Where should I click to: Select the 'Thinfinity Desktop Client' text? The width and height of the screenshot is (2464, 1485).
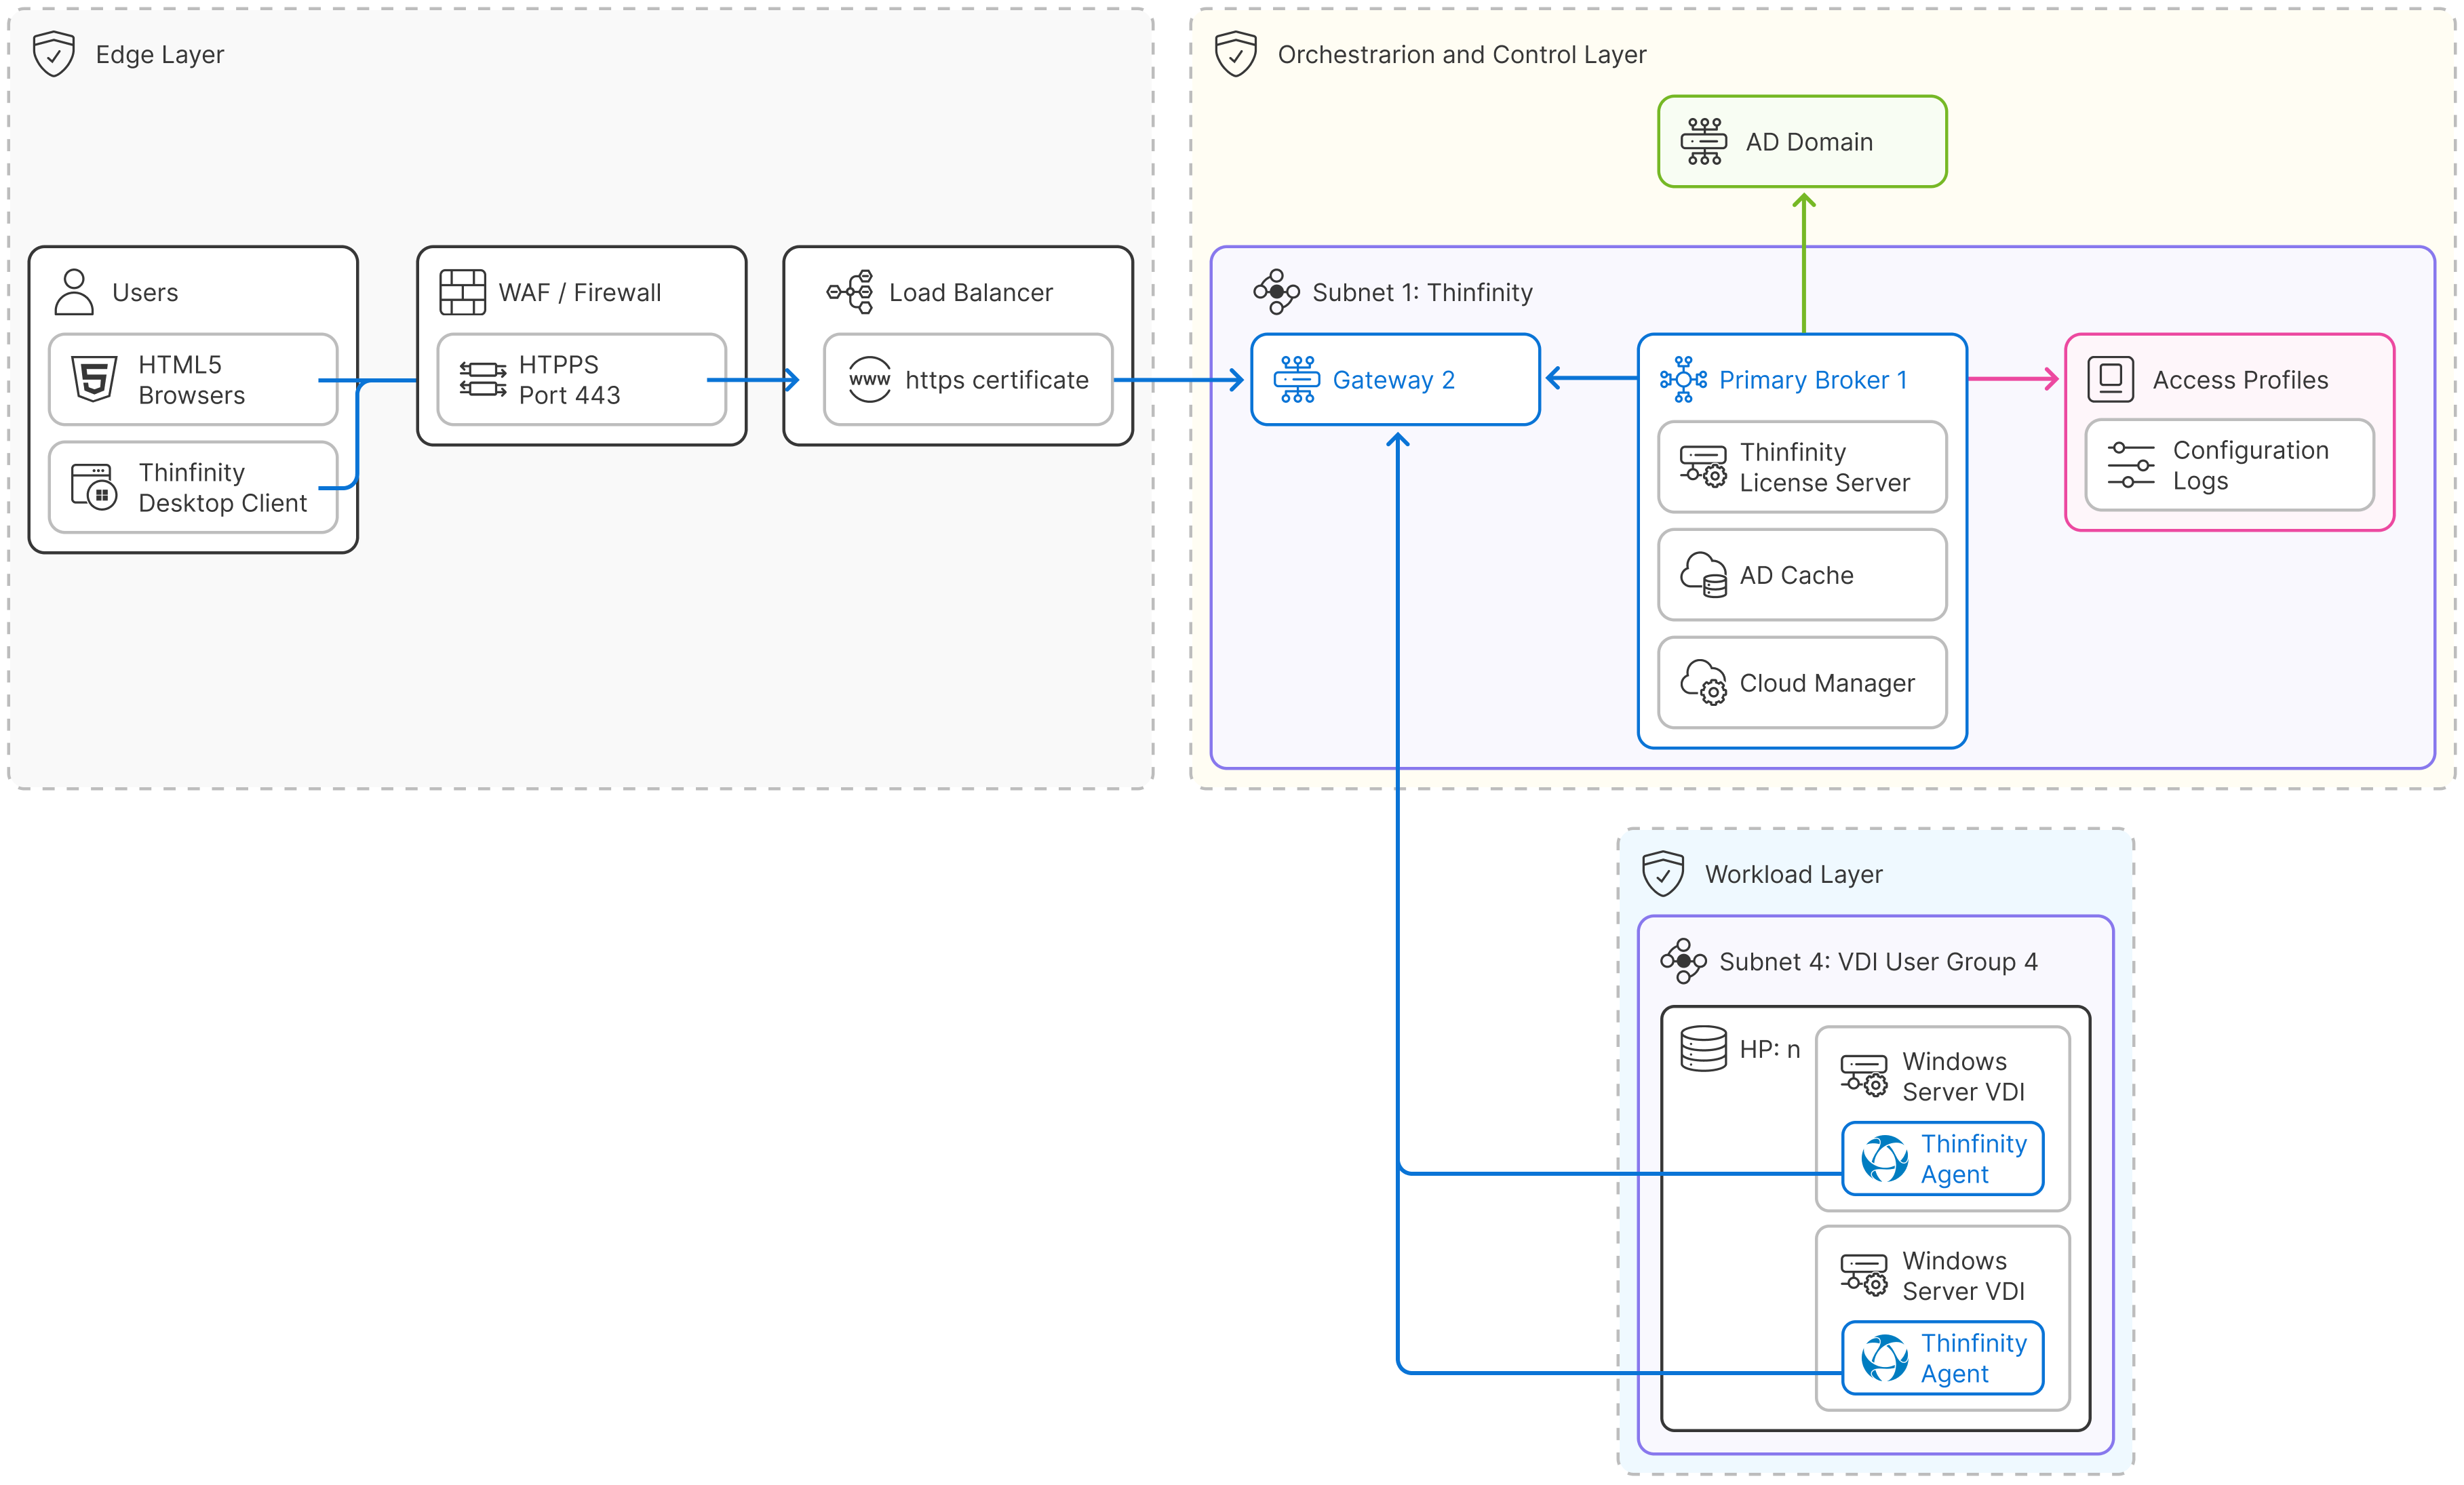(222, 487)
